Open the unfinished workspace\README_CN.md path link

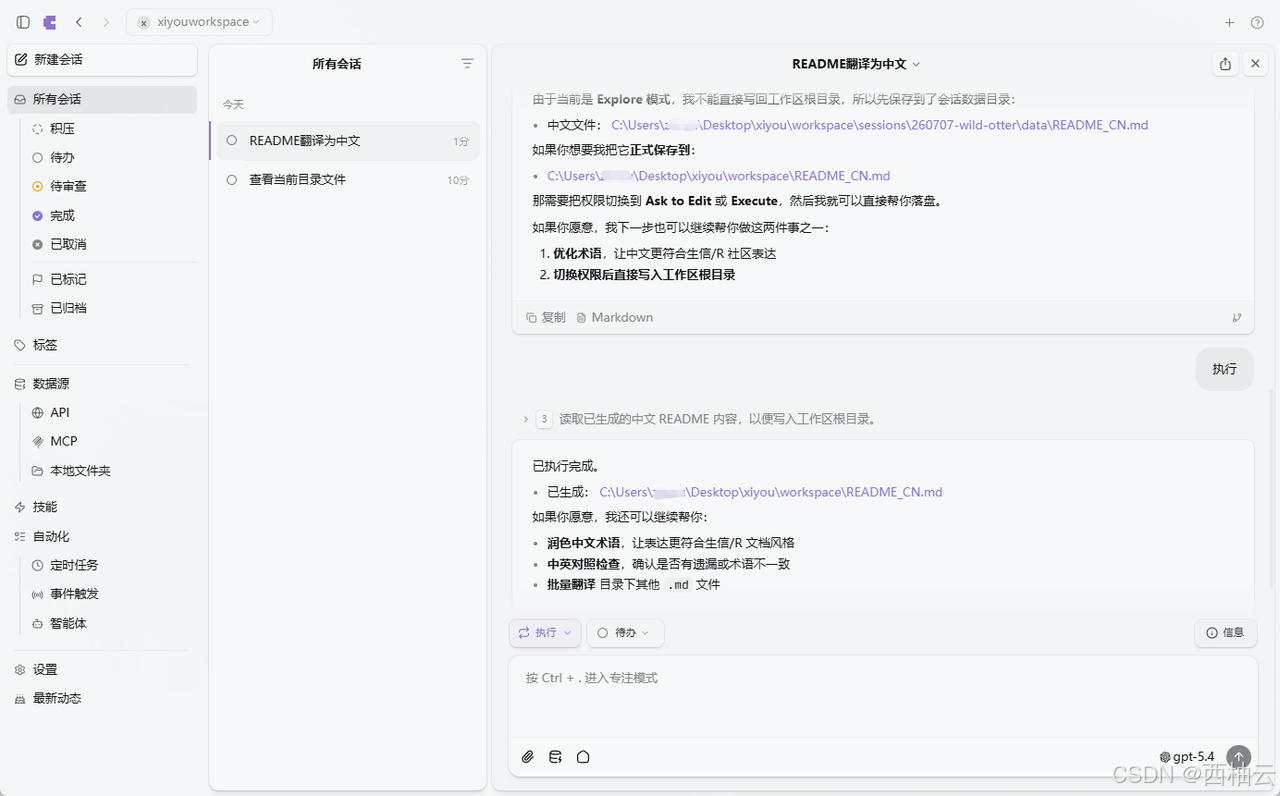point(718,177)
